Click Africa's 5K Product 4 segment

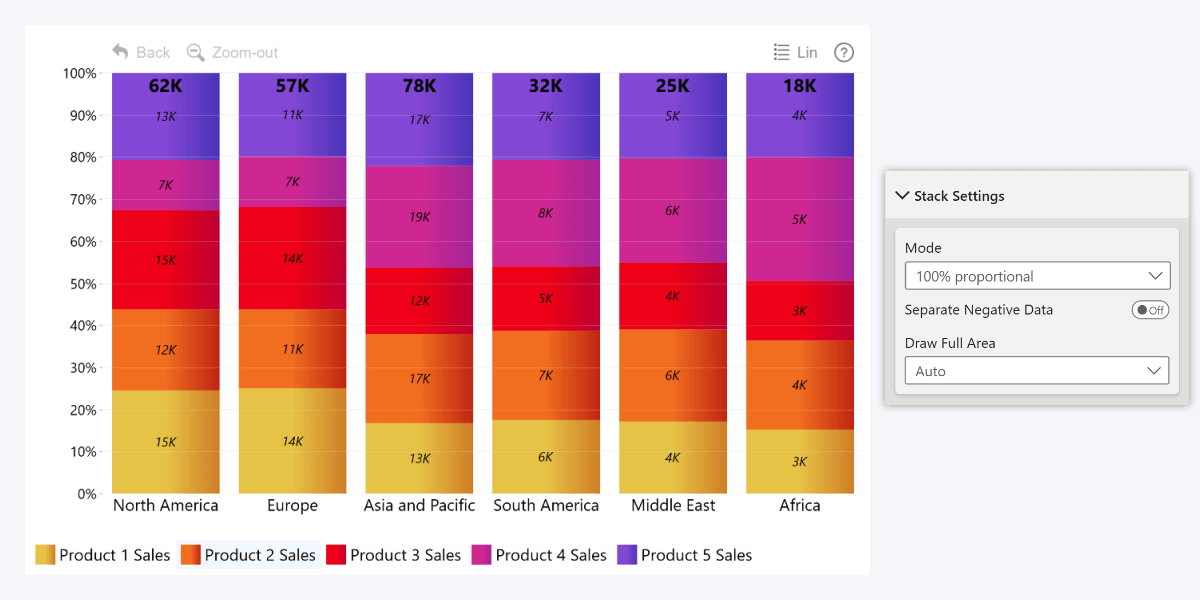pos(800,219)
